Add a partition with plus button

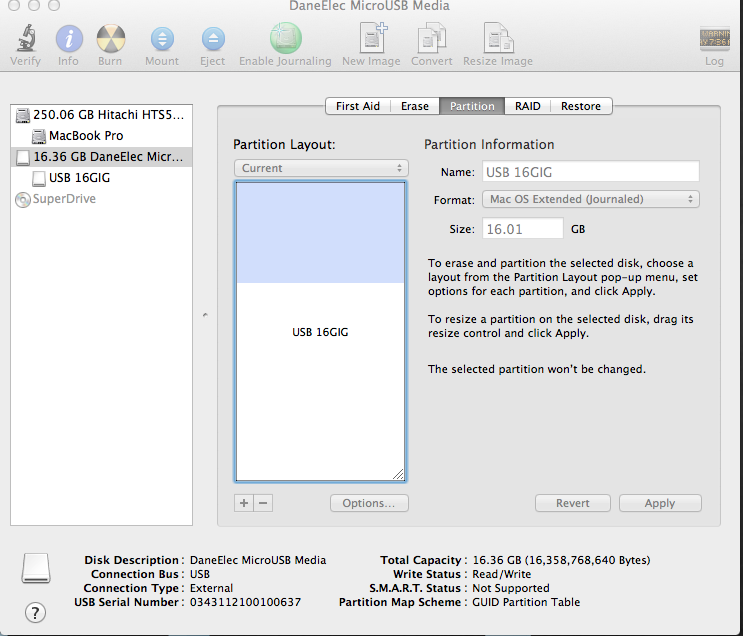coord(244,503)
